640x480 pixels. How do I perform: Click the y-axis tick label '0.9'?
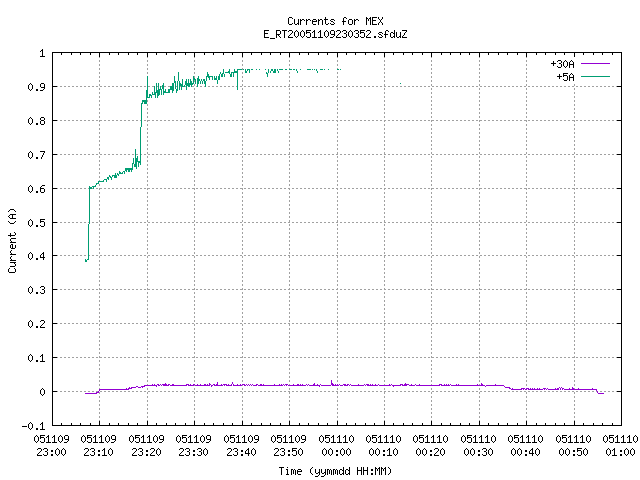tap(36, 87)
